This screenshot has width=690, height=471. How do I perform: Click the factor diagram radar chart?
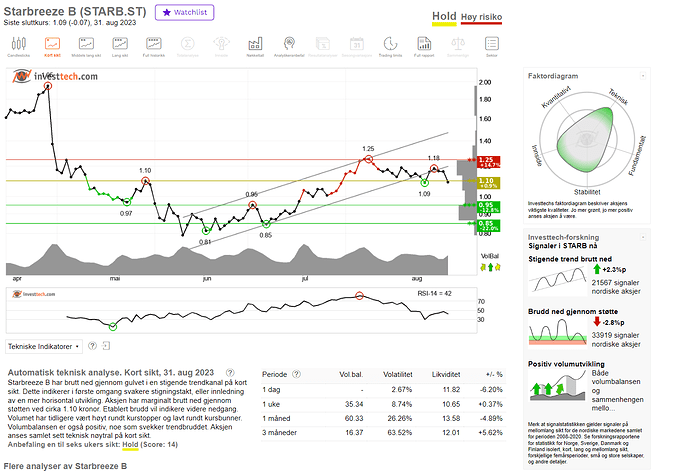[587, 140]
